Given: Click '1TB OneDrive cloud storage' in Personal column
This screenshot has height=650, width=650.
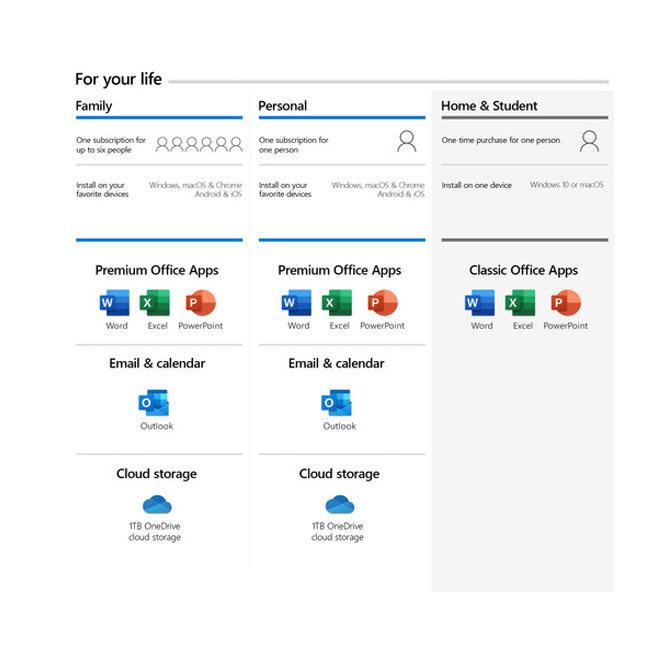Looking at the screenshot, I should click(337, 531).
